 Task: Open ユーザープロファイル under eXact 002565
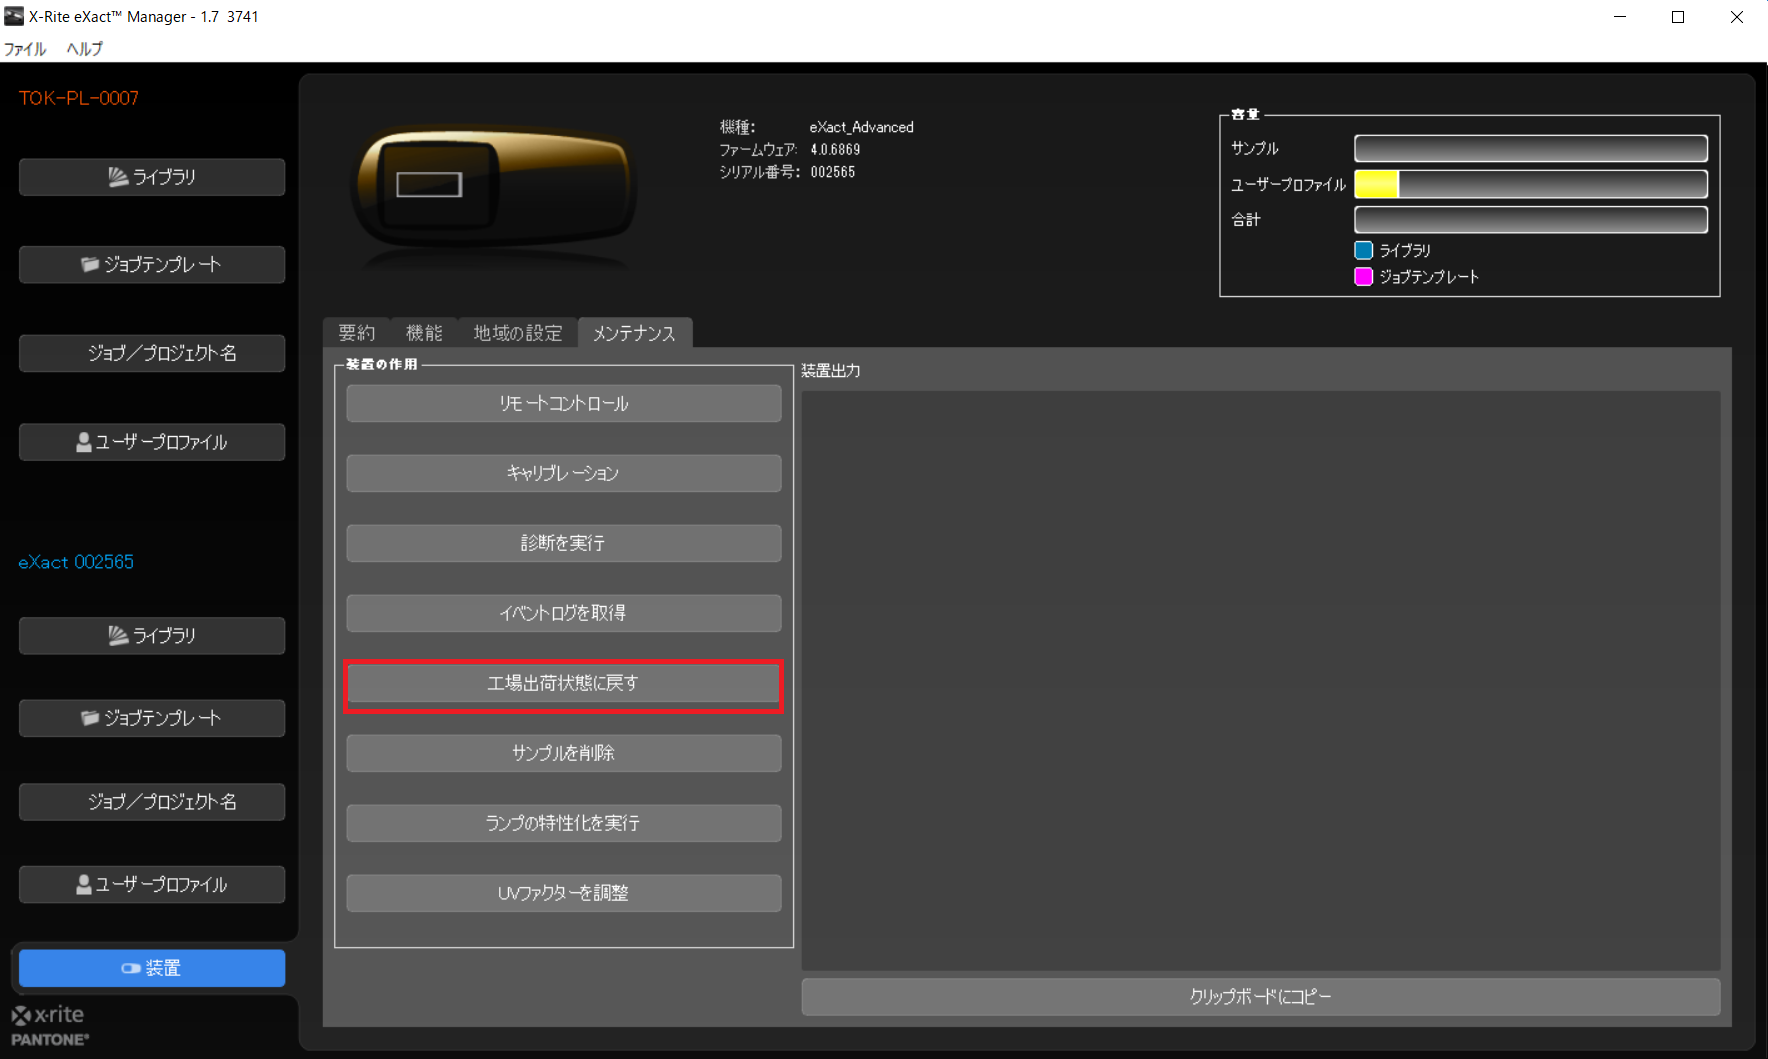pos(152,885)
